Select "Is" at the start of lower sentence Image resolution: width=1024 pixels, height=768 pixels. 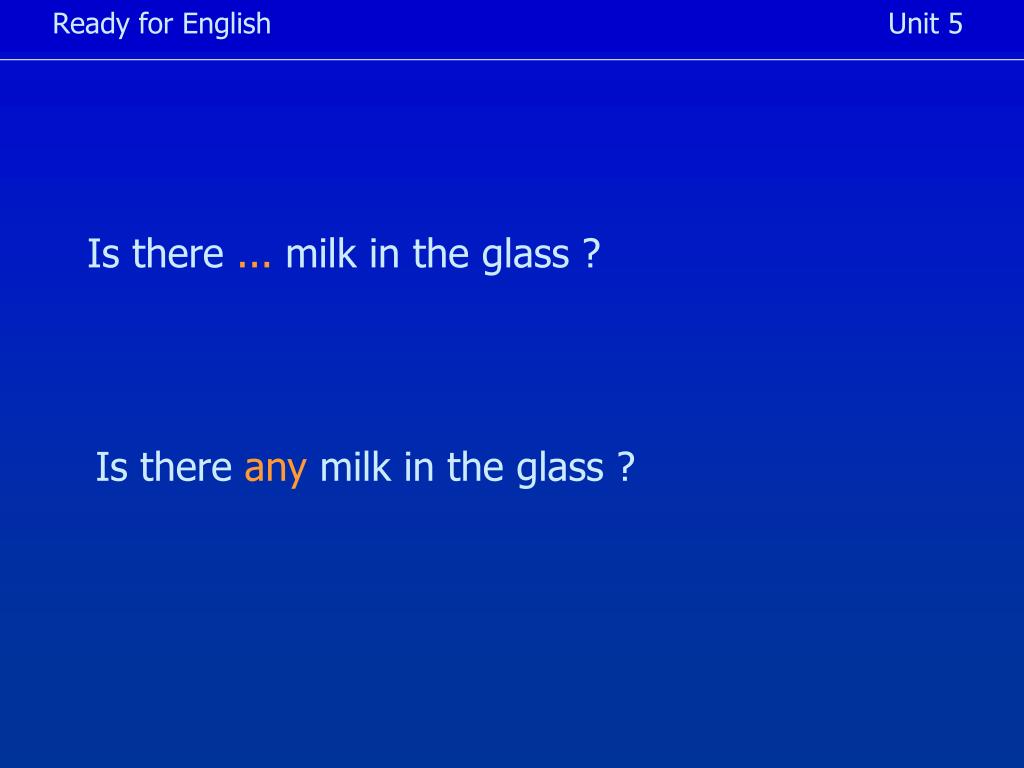click(x=112, y=467)
